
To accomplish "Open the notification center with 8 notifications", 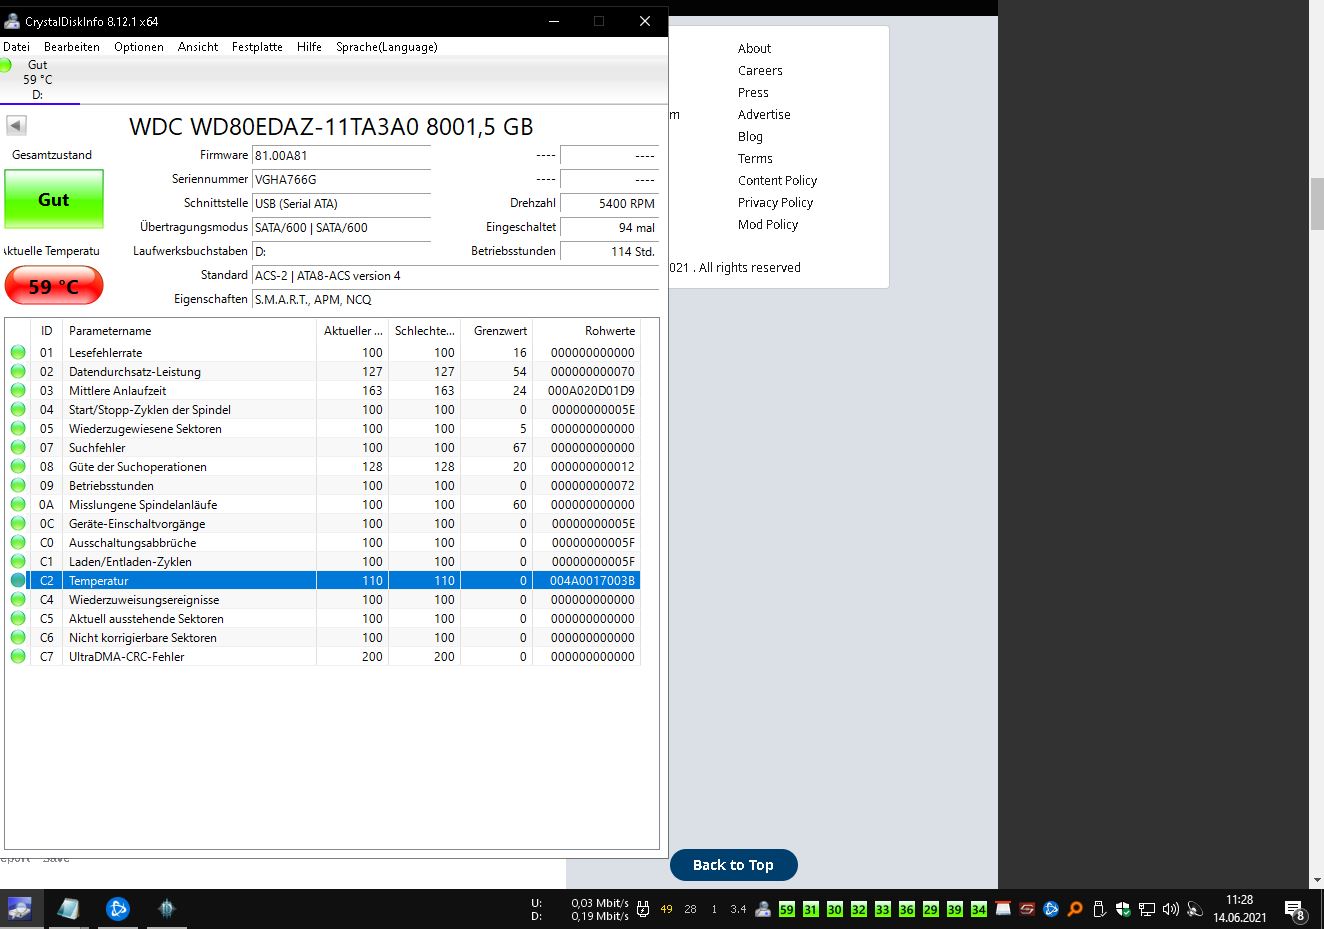I will [1295, 911].
